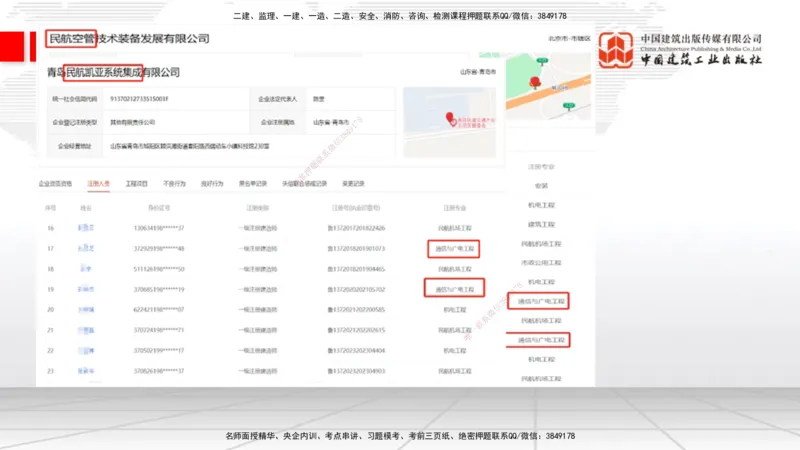
Task: Click the 身份证号 column header
Action: pyautogui.click(x=159, y=208)
